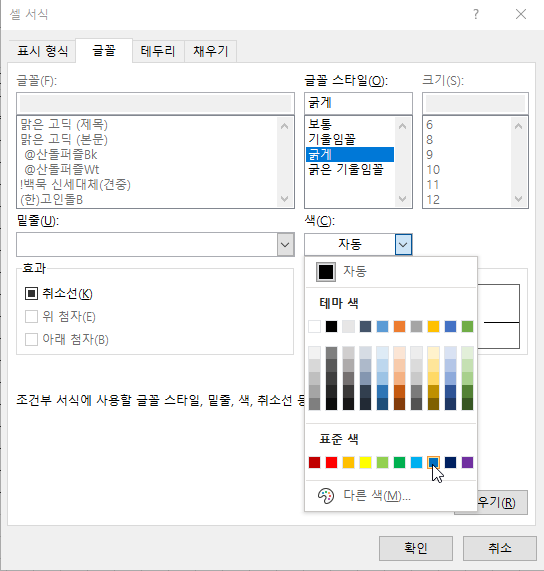Image resolution: width=544 pixels, height=571 pixels.
Task: Select the black theme color swatch
Action: [x=331, y=326]
